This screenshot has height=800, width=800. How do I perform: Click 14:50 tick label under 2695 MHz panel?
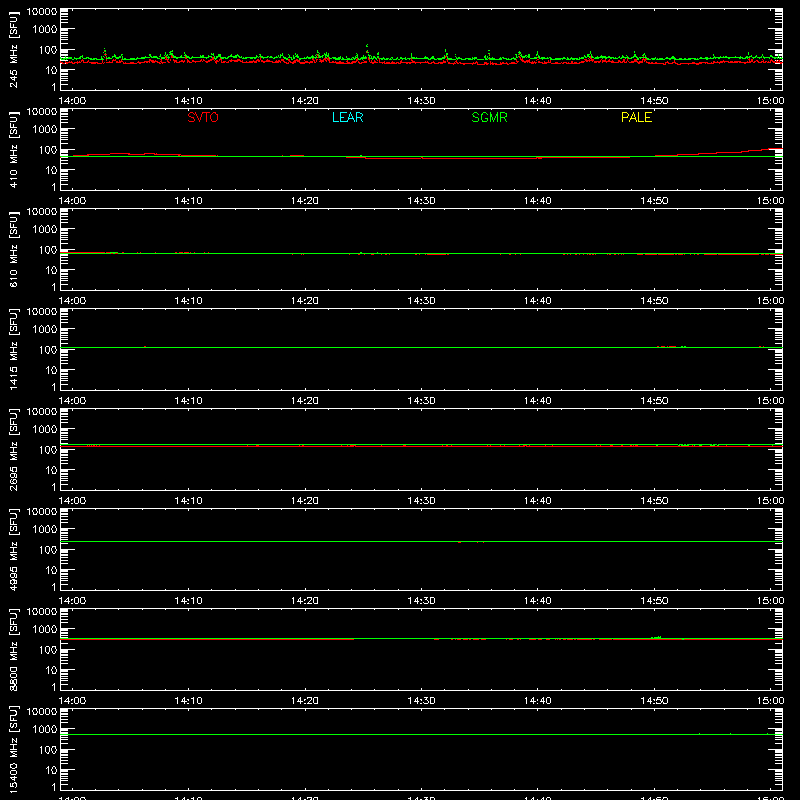coord(654,501)
